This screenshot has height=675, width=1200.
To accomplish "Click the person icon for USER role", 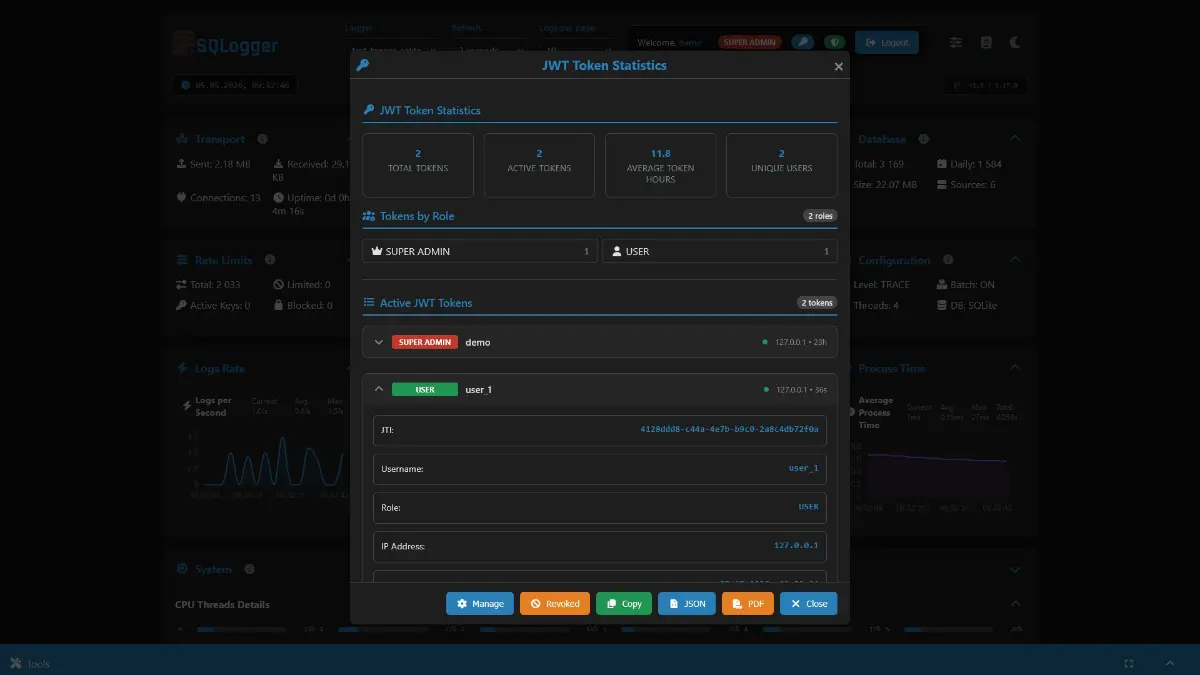I will click(617, 251).
